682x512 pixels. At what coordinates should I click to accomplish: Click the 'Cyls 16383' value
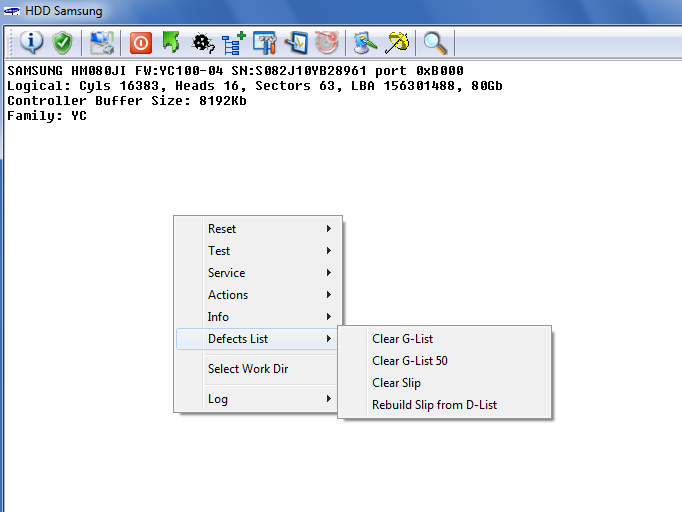pos(119,86)
